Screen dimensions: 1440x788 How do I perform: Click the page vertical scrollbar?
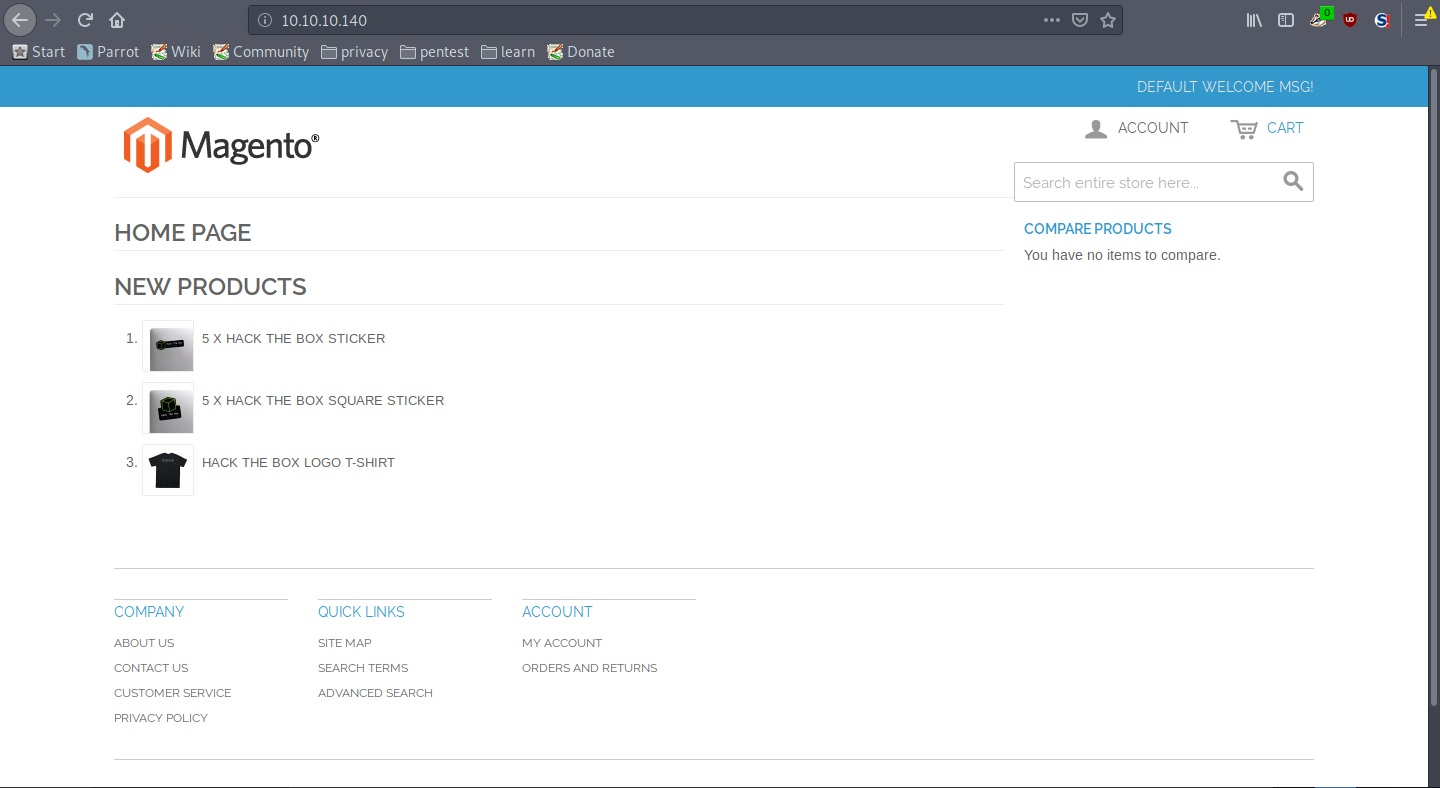(1434, 385)
